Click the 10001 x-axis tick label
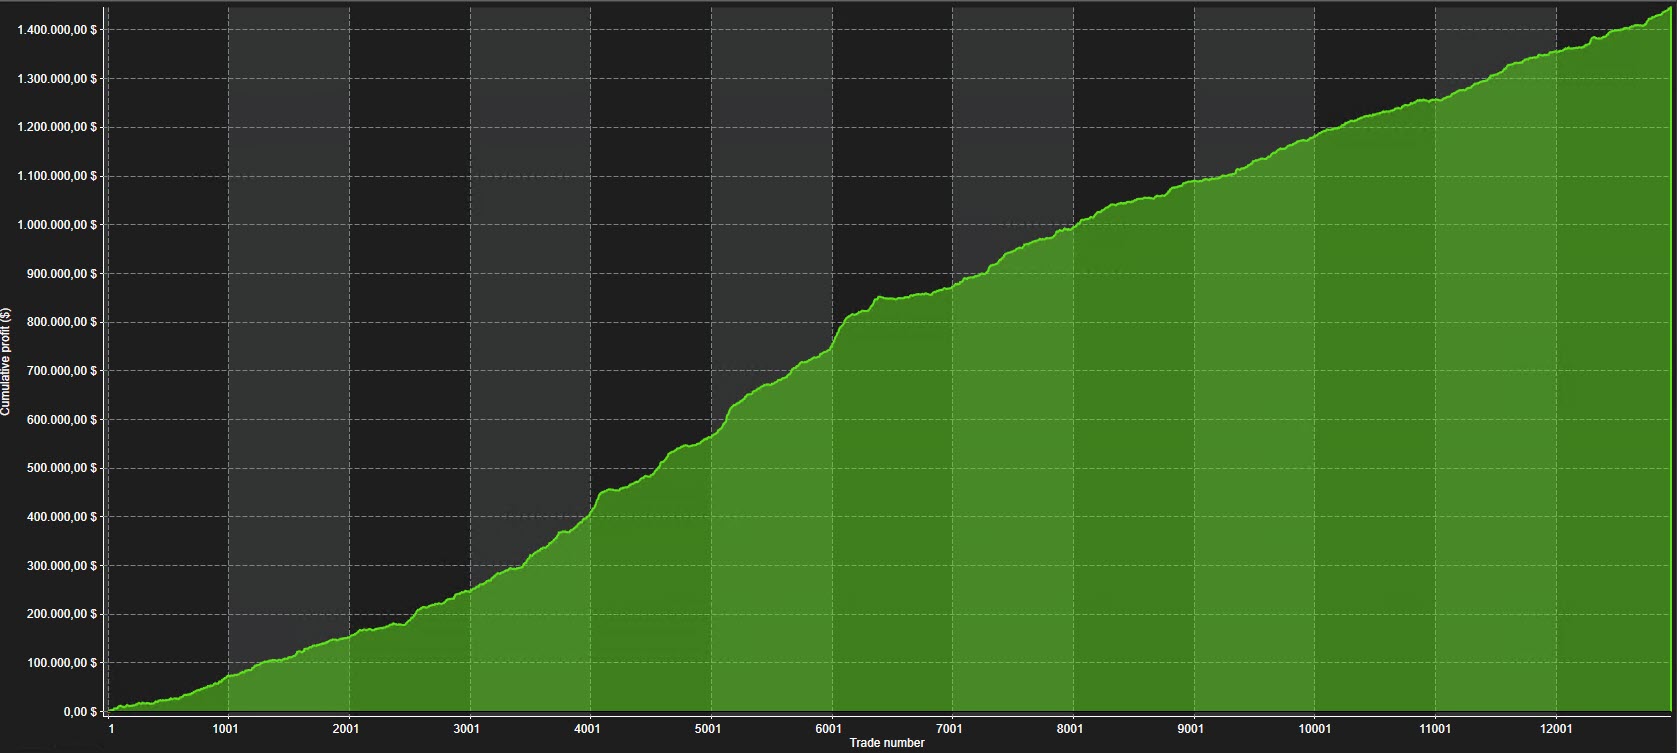1677x753 pixels. (x=1314, y=729)
